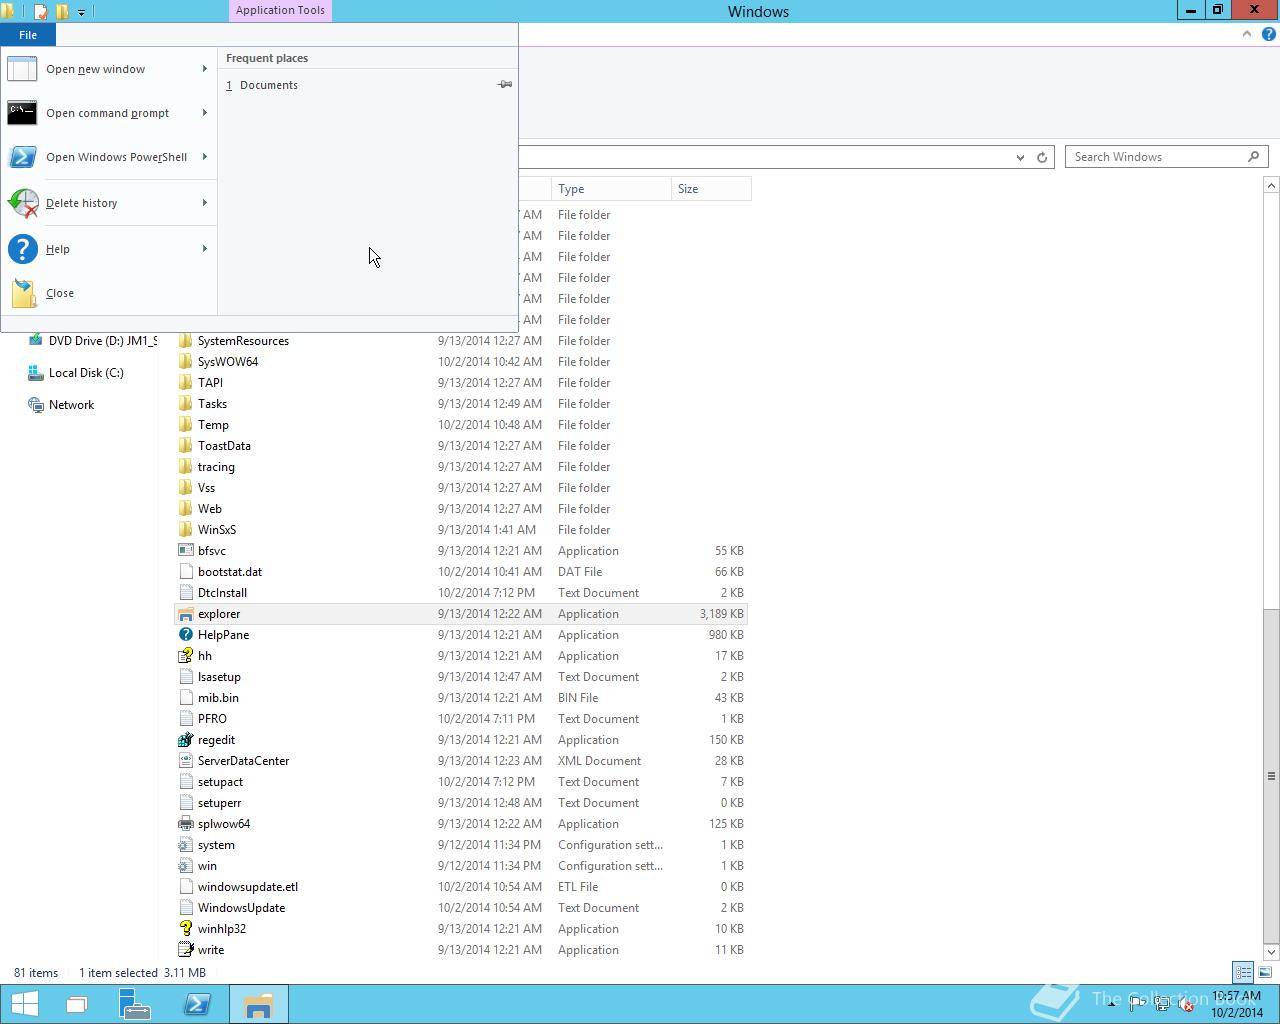Screen dimensions: 1280x1024
Task: Select the WindowsUpdate text document
Action: coord(241,908)
